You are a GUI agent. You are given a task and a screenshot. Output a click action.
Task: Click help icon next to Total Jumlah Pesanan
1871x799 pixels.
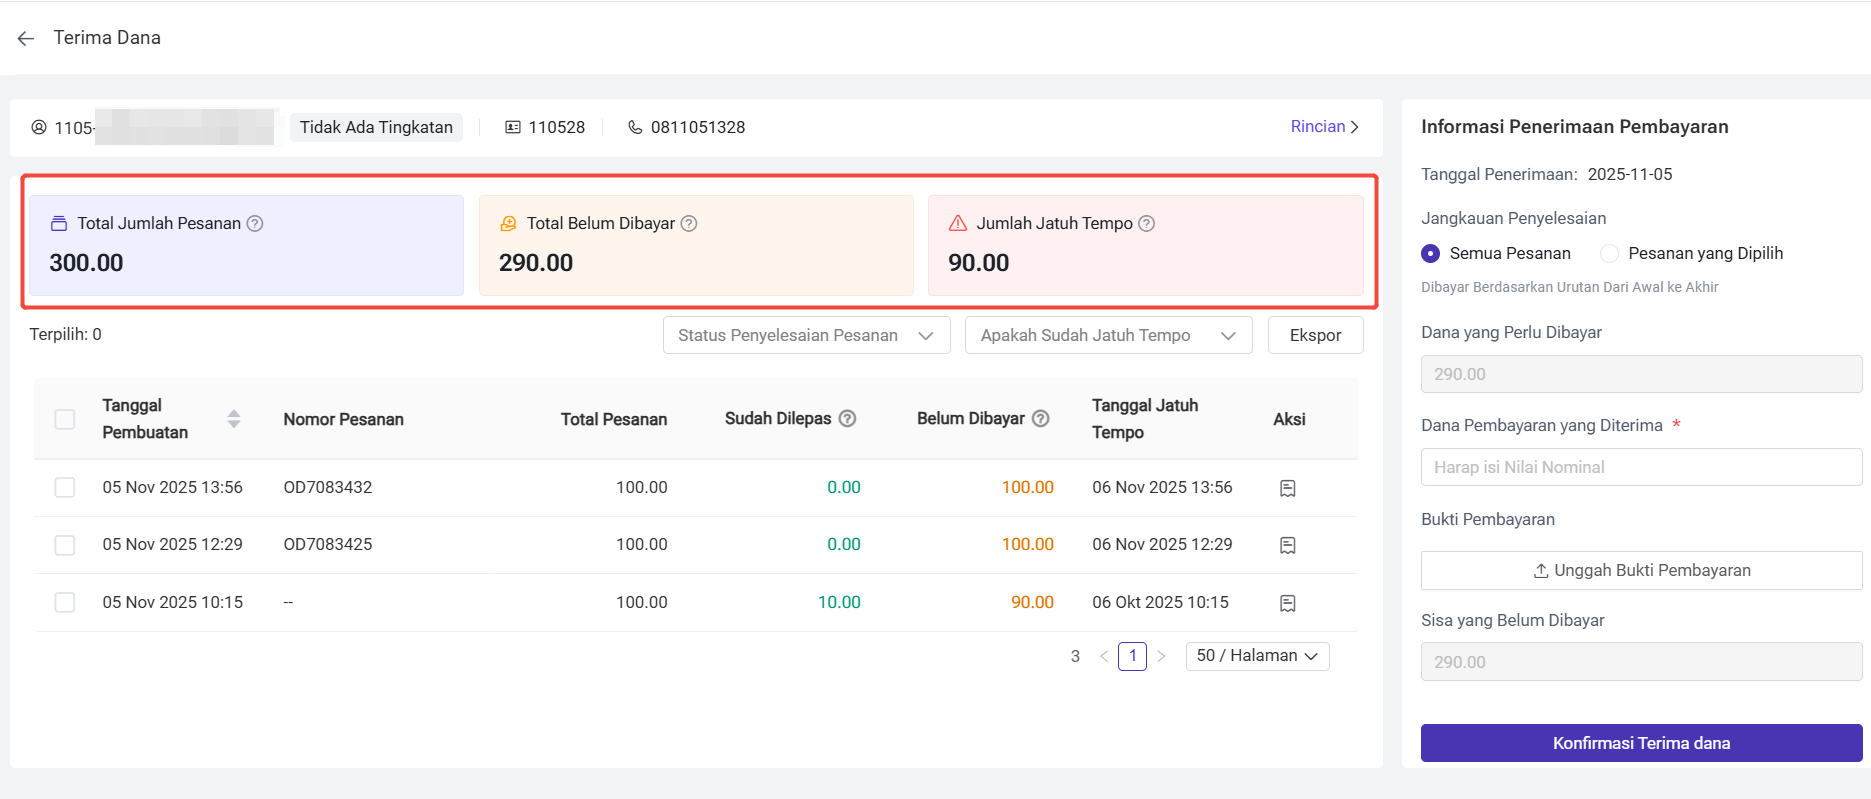(x=255, y=224)
